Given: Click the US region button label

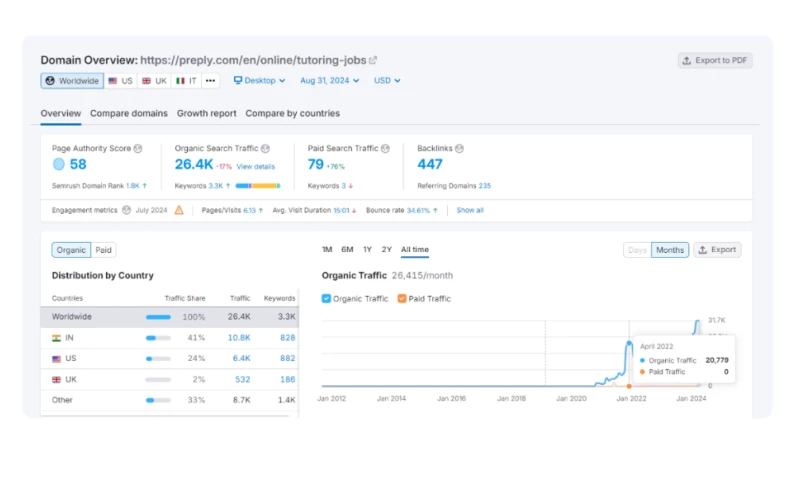Looking at the screenshot, I should [127, 81].
